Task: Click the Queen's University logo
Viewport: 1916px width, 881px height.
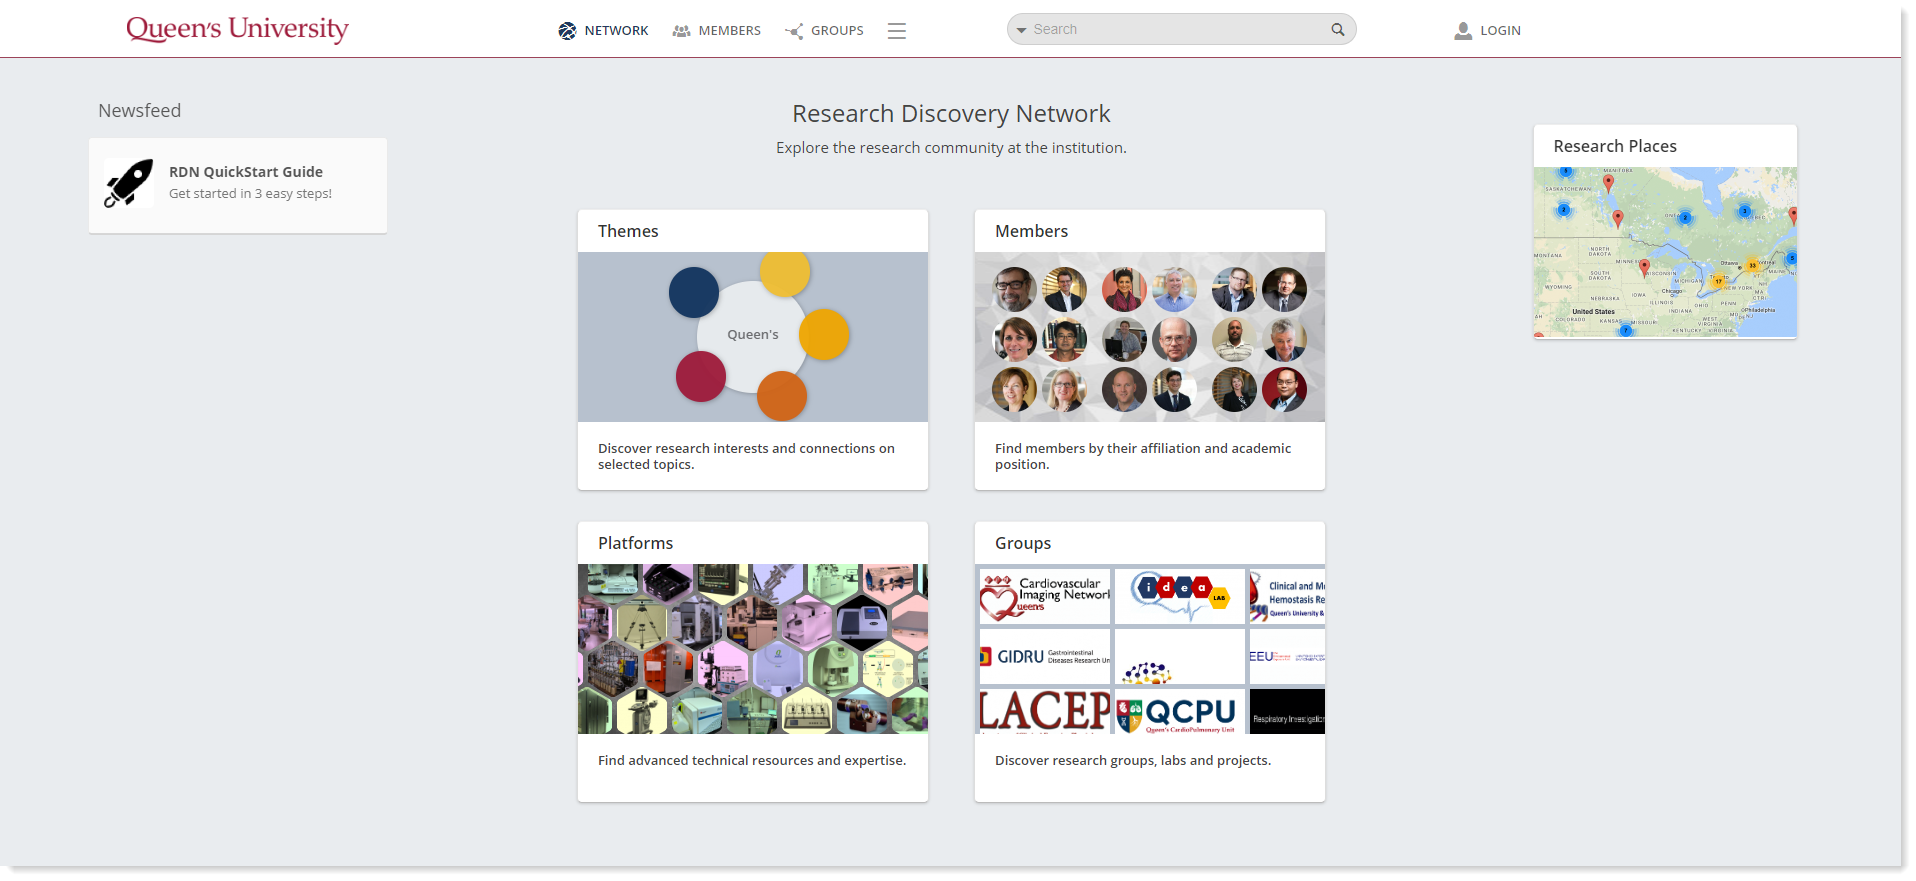Action: [x=237, y=29]
